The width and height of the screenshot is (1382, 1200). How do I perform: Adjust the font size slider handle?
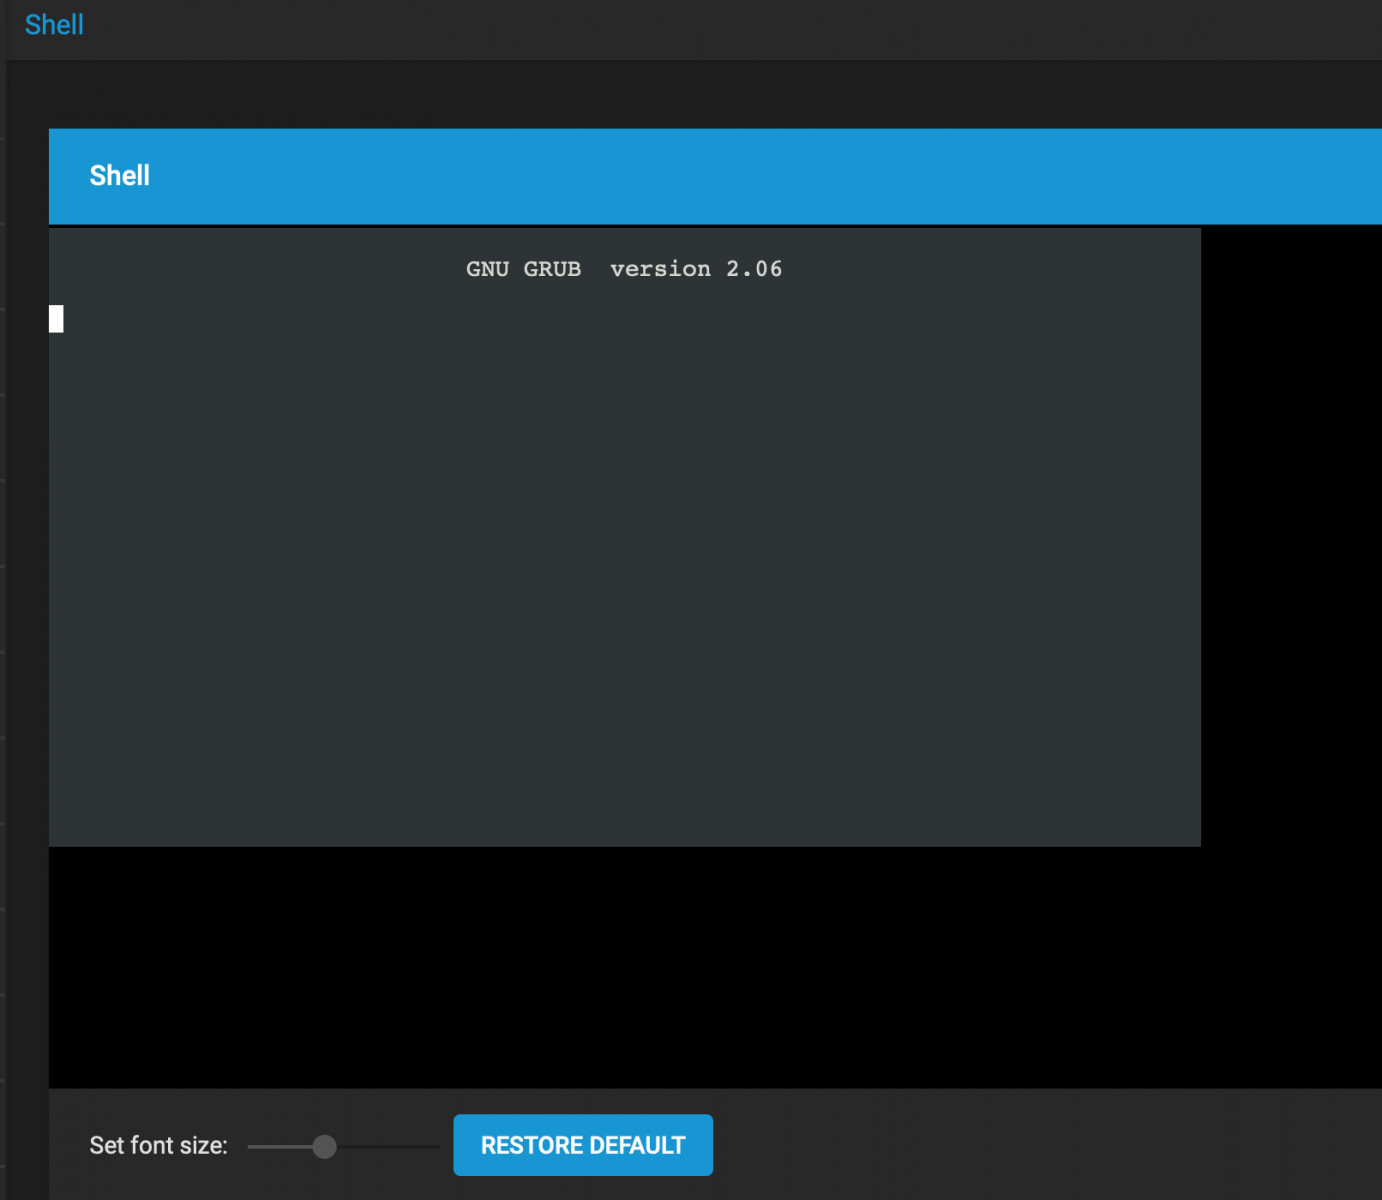[324, 1147]
